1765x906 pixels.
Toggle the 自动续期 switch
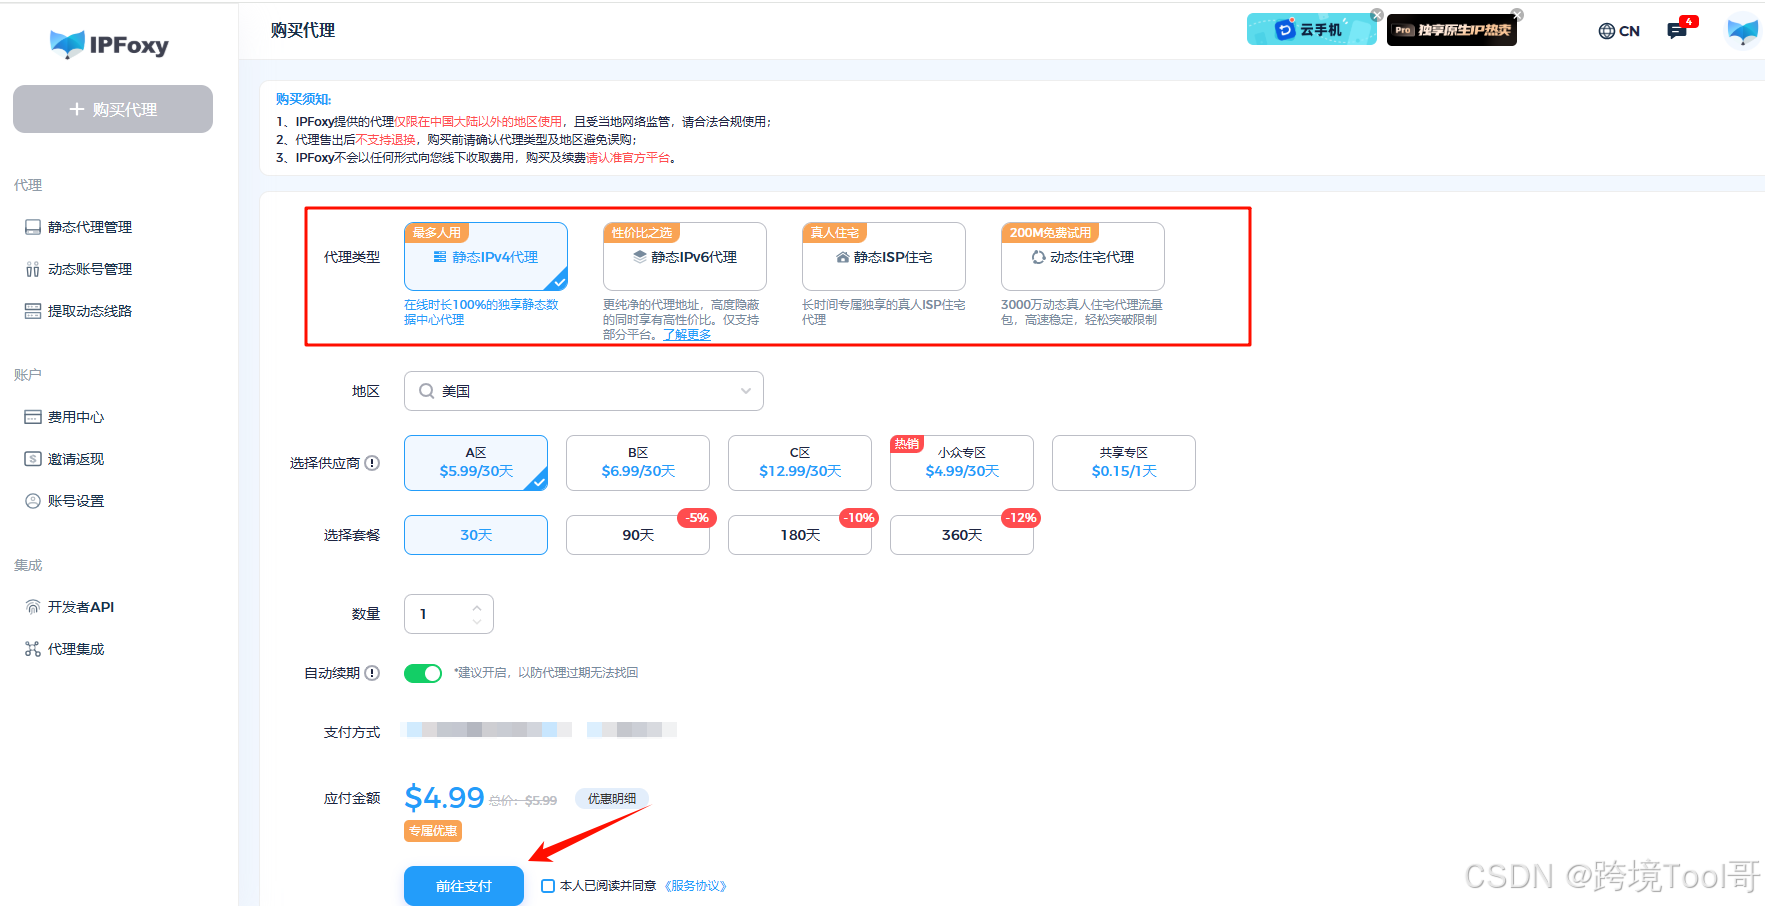point(423,673)
